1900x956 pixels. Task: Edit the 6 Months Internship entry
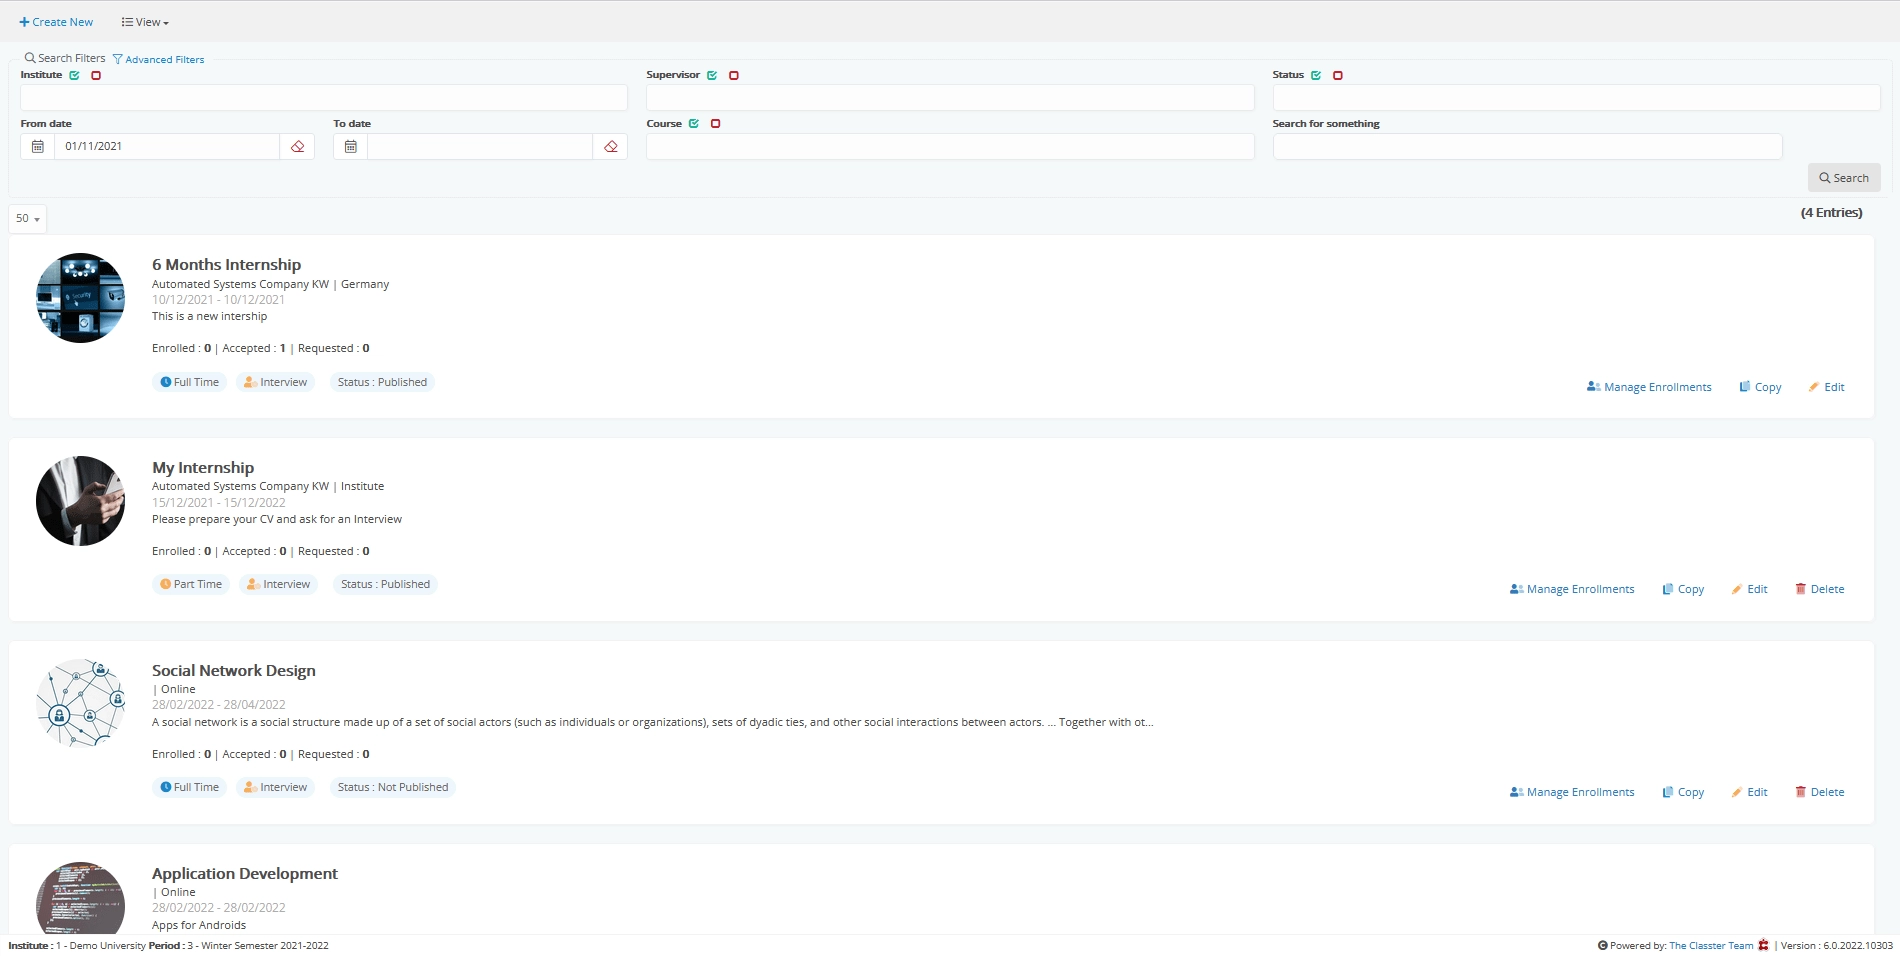click(x=1826, y=387)
